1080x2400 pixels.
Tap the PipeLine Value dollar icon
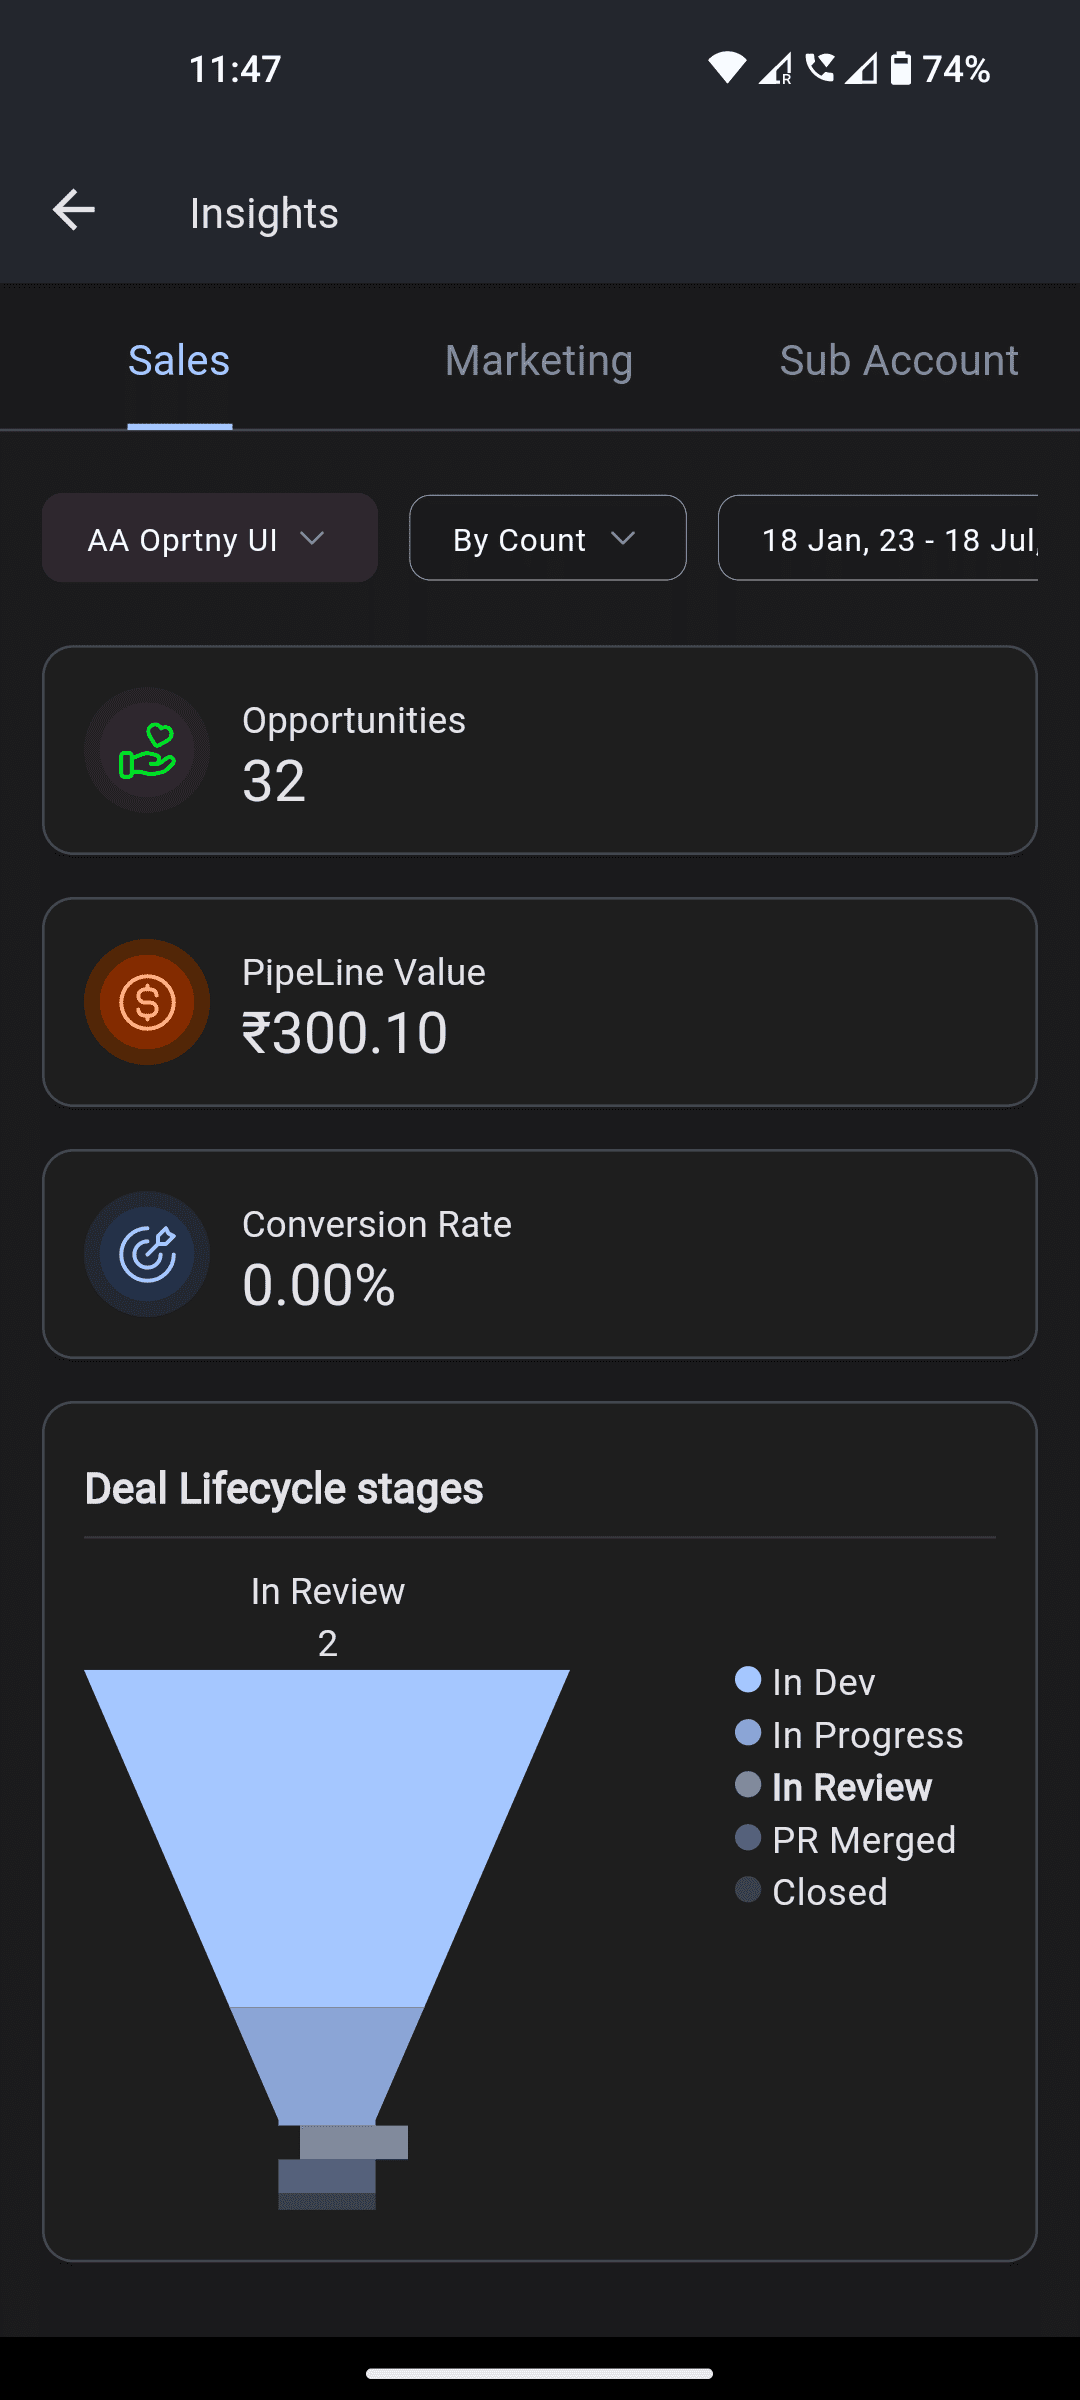click(x=147, y=1002)
